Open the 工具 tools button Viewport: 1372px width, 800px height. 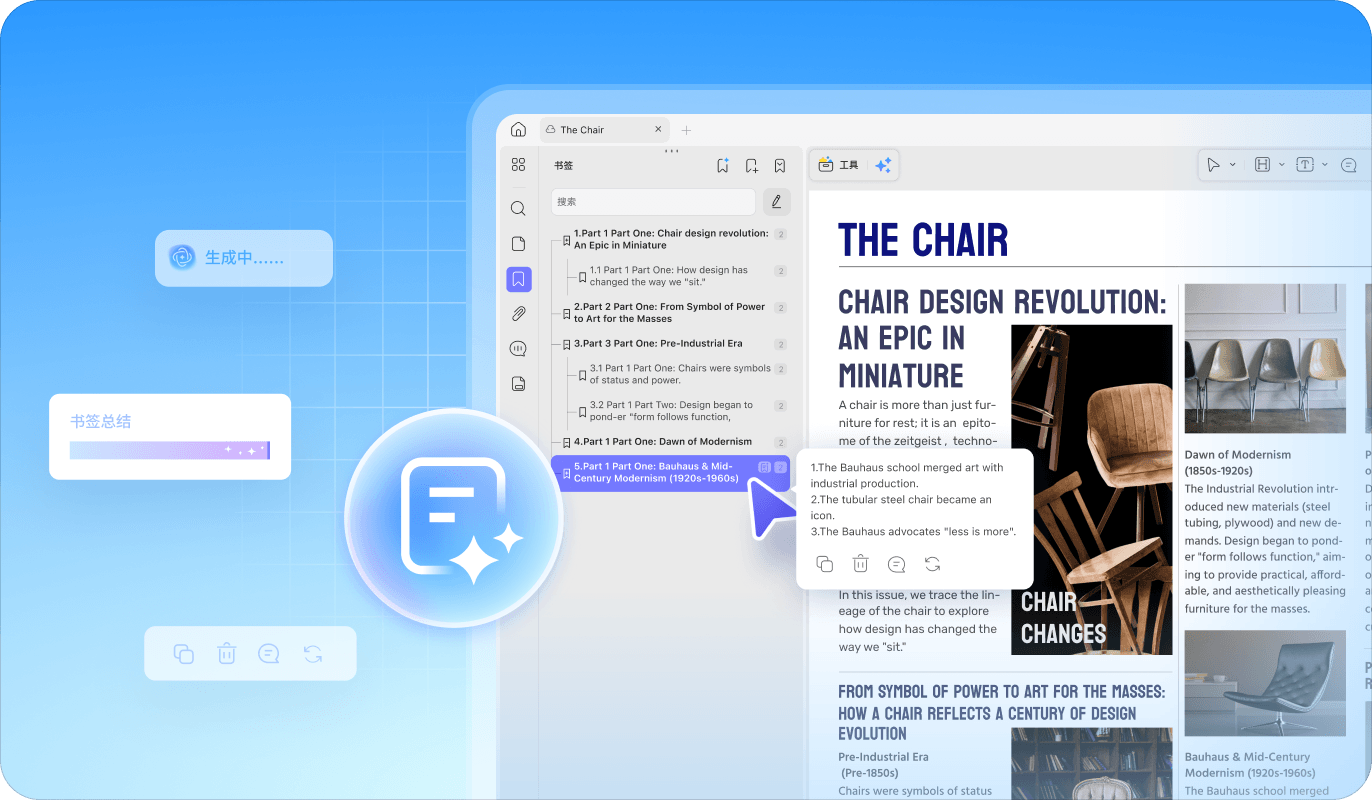click(x=838, y=166)
